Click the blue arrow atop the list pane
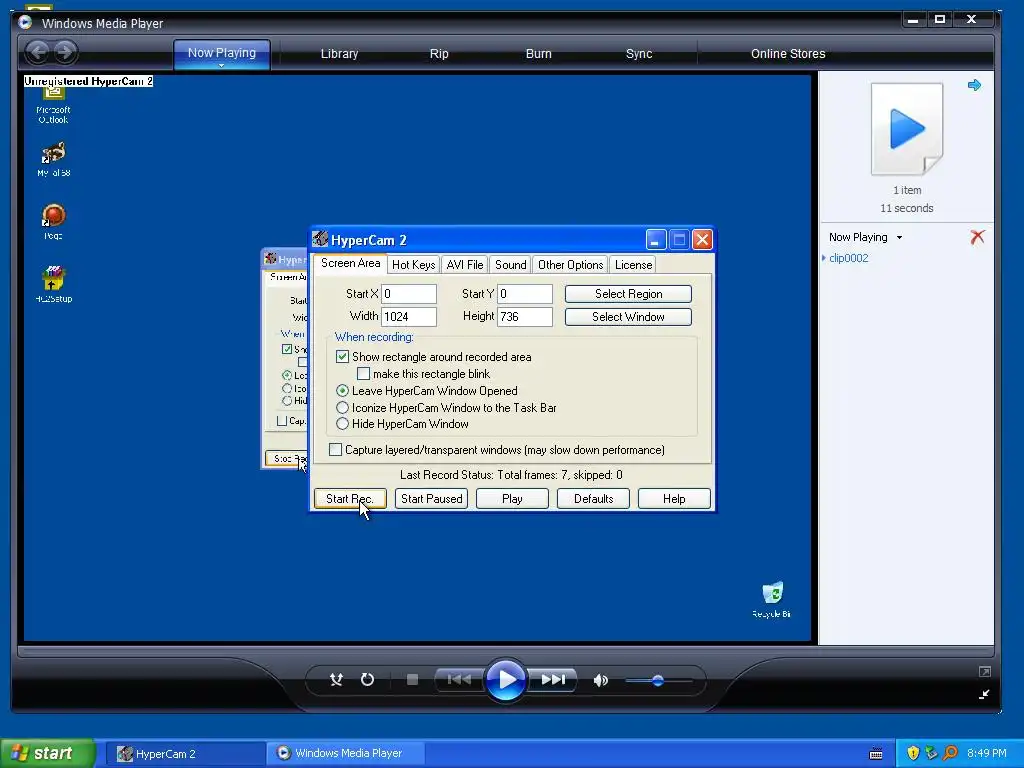This screenshot has height=768, width=1024. (x=974, y=85)
